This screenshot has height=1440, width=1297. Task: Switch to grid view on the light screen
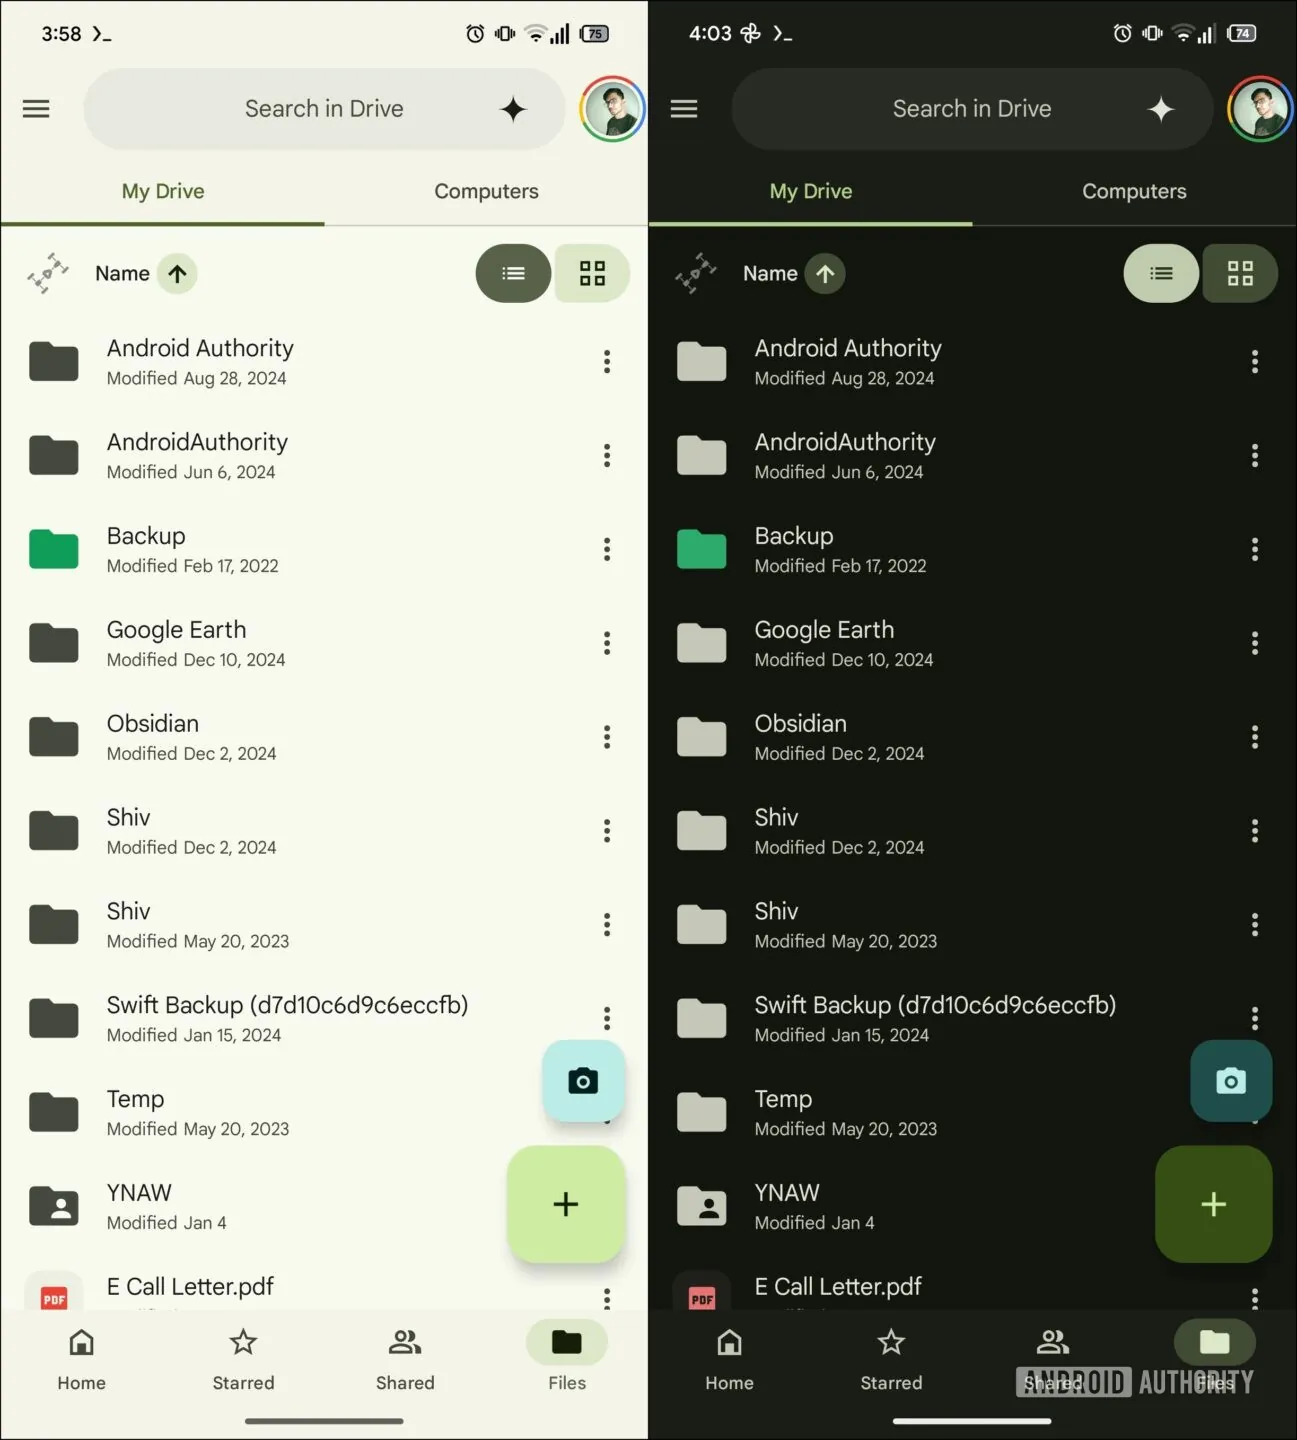pos(592,273)
